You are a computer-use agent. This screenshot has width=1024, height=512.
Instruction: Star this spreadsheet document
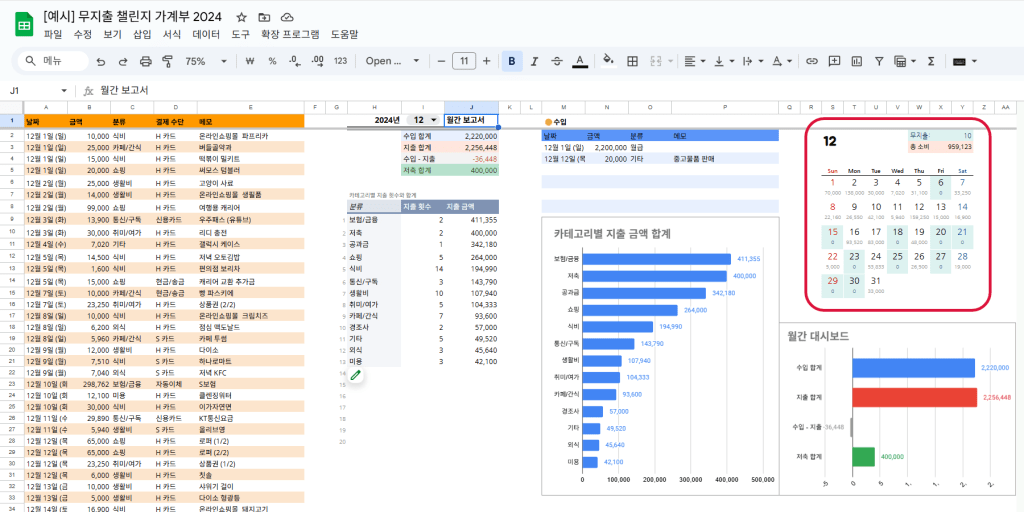click(x=241, y=18)
